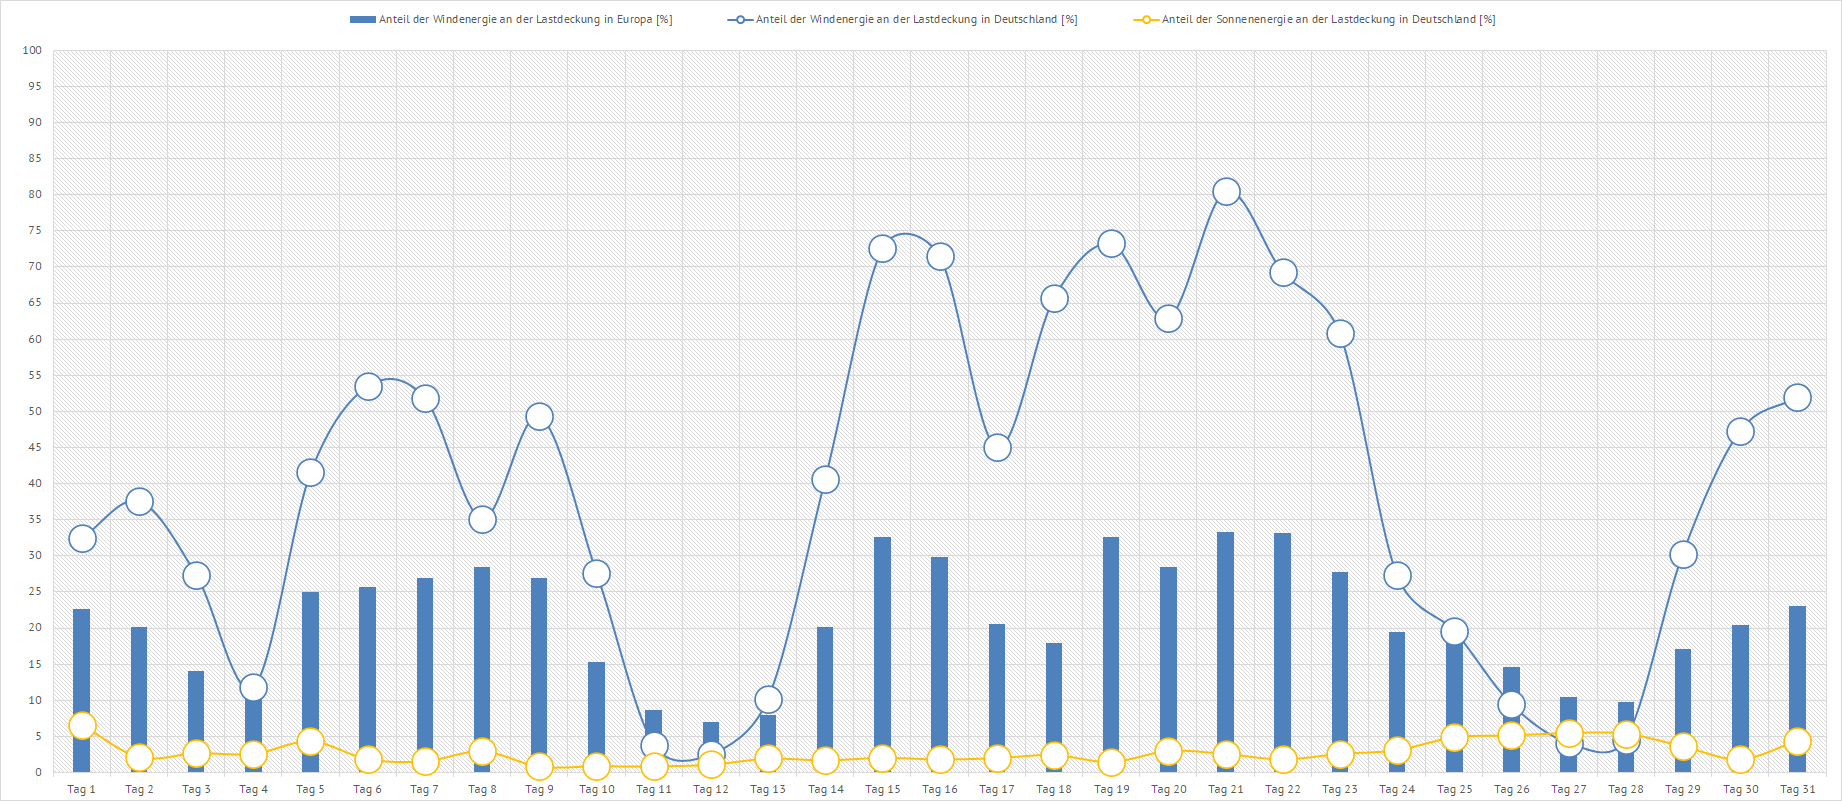Select the 100 value on the y-axis
Image resolution: width=1842 pixels, height=801 pixels.
click(32, 50)
